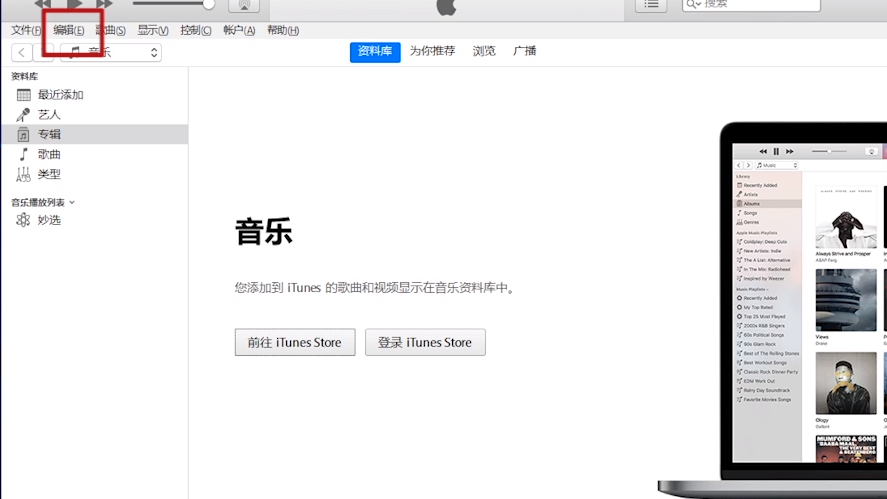Rewind to the previous track
This screenshot has height=499, width=887.
[x=43, y=3]
